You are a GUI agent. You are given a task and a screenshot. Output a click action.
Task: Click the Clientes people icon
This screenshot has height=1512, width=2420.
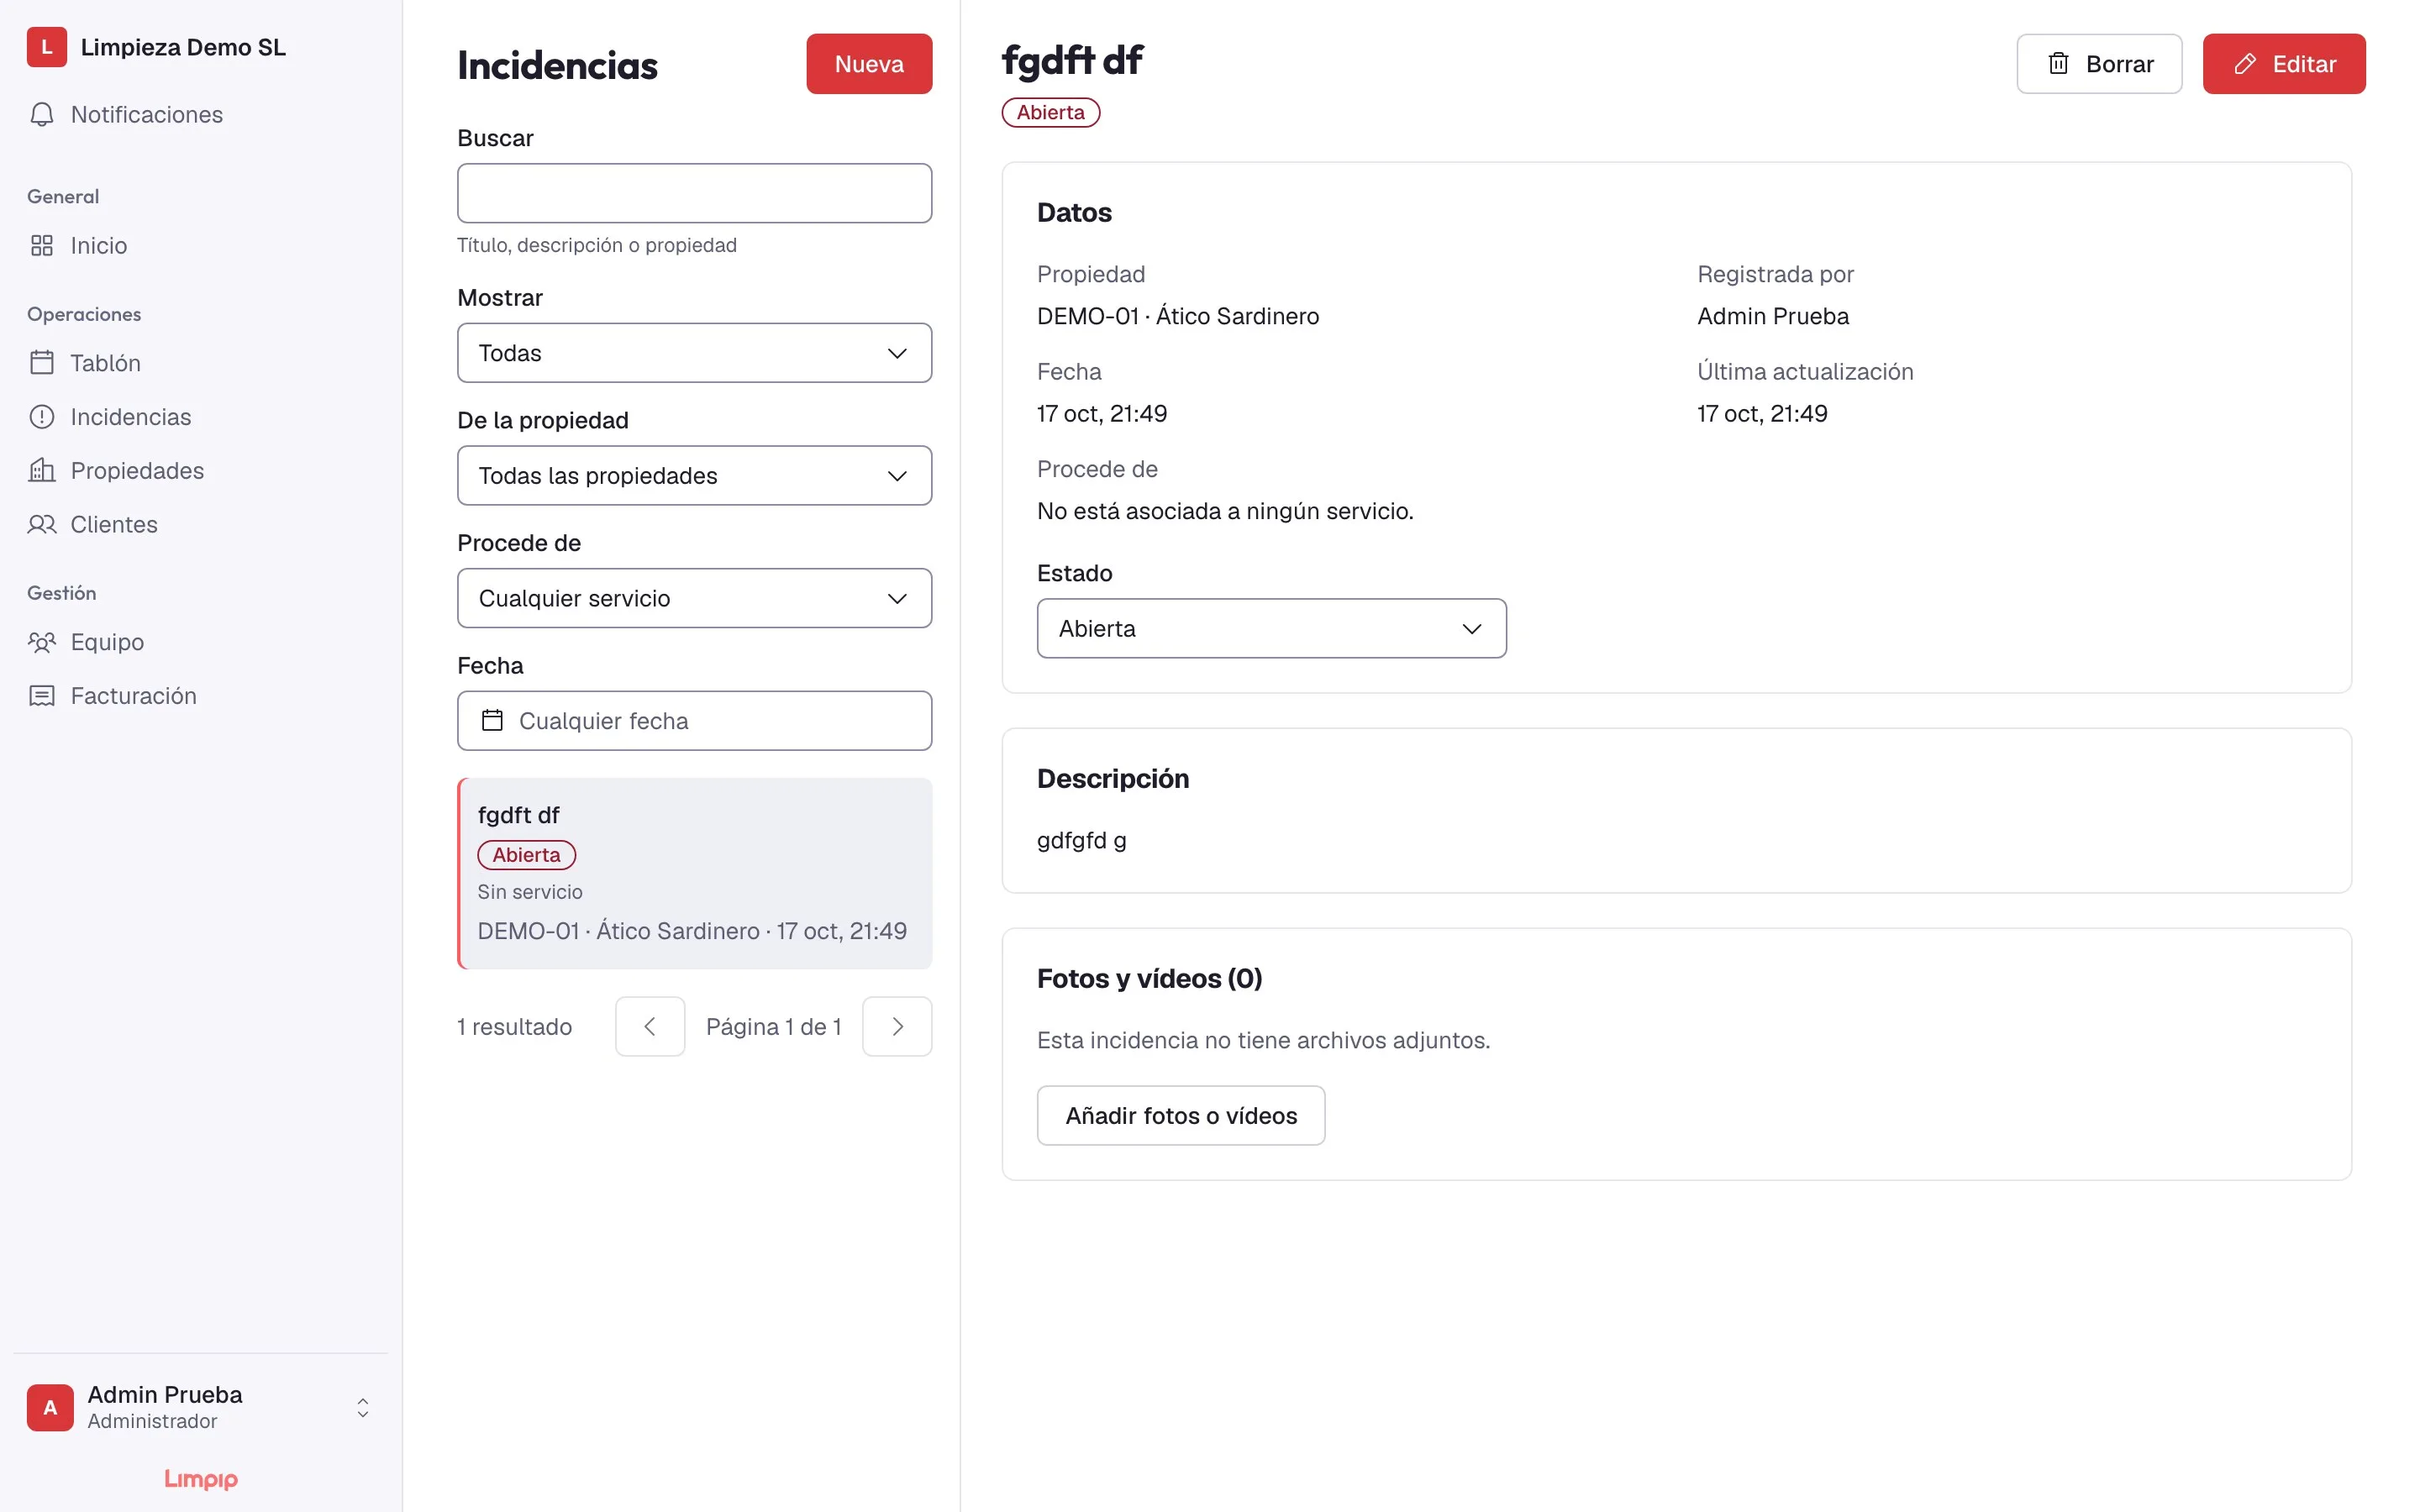(42, 525)
